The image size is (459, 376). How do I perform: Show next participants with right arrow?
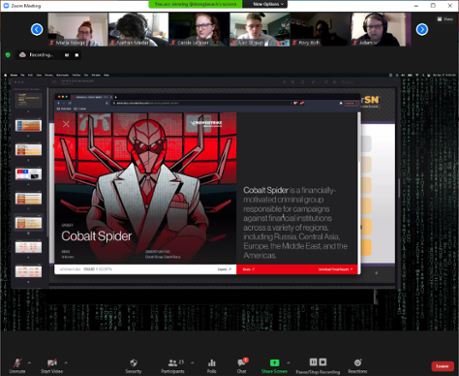point(422,29)
